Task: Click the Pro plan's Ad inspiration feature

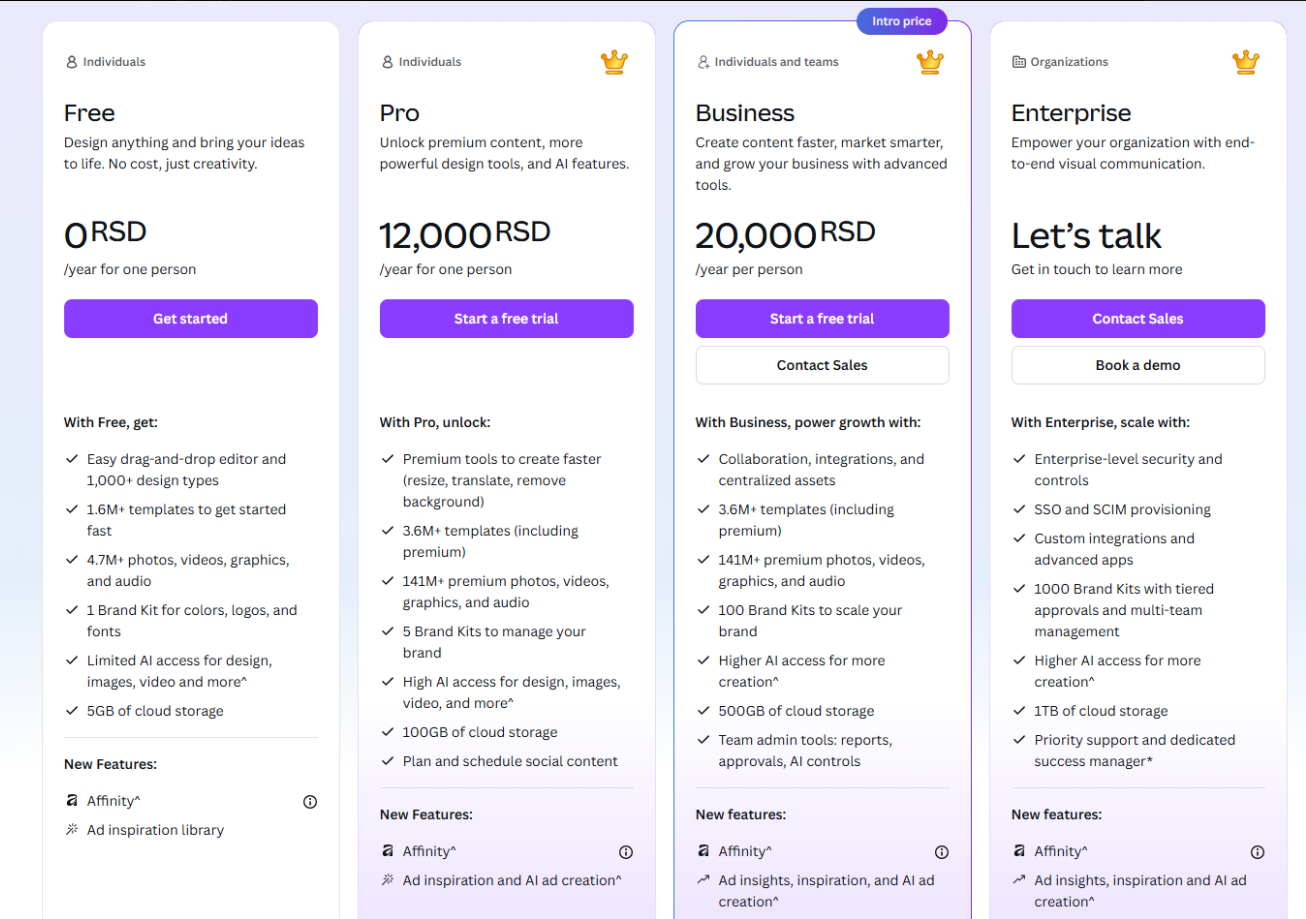Action: (511, 880)
